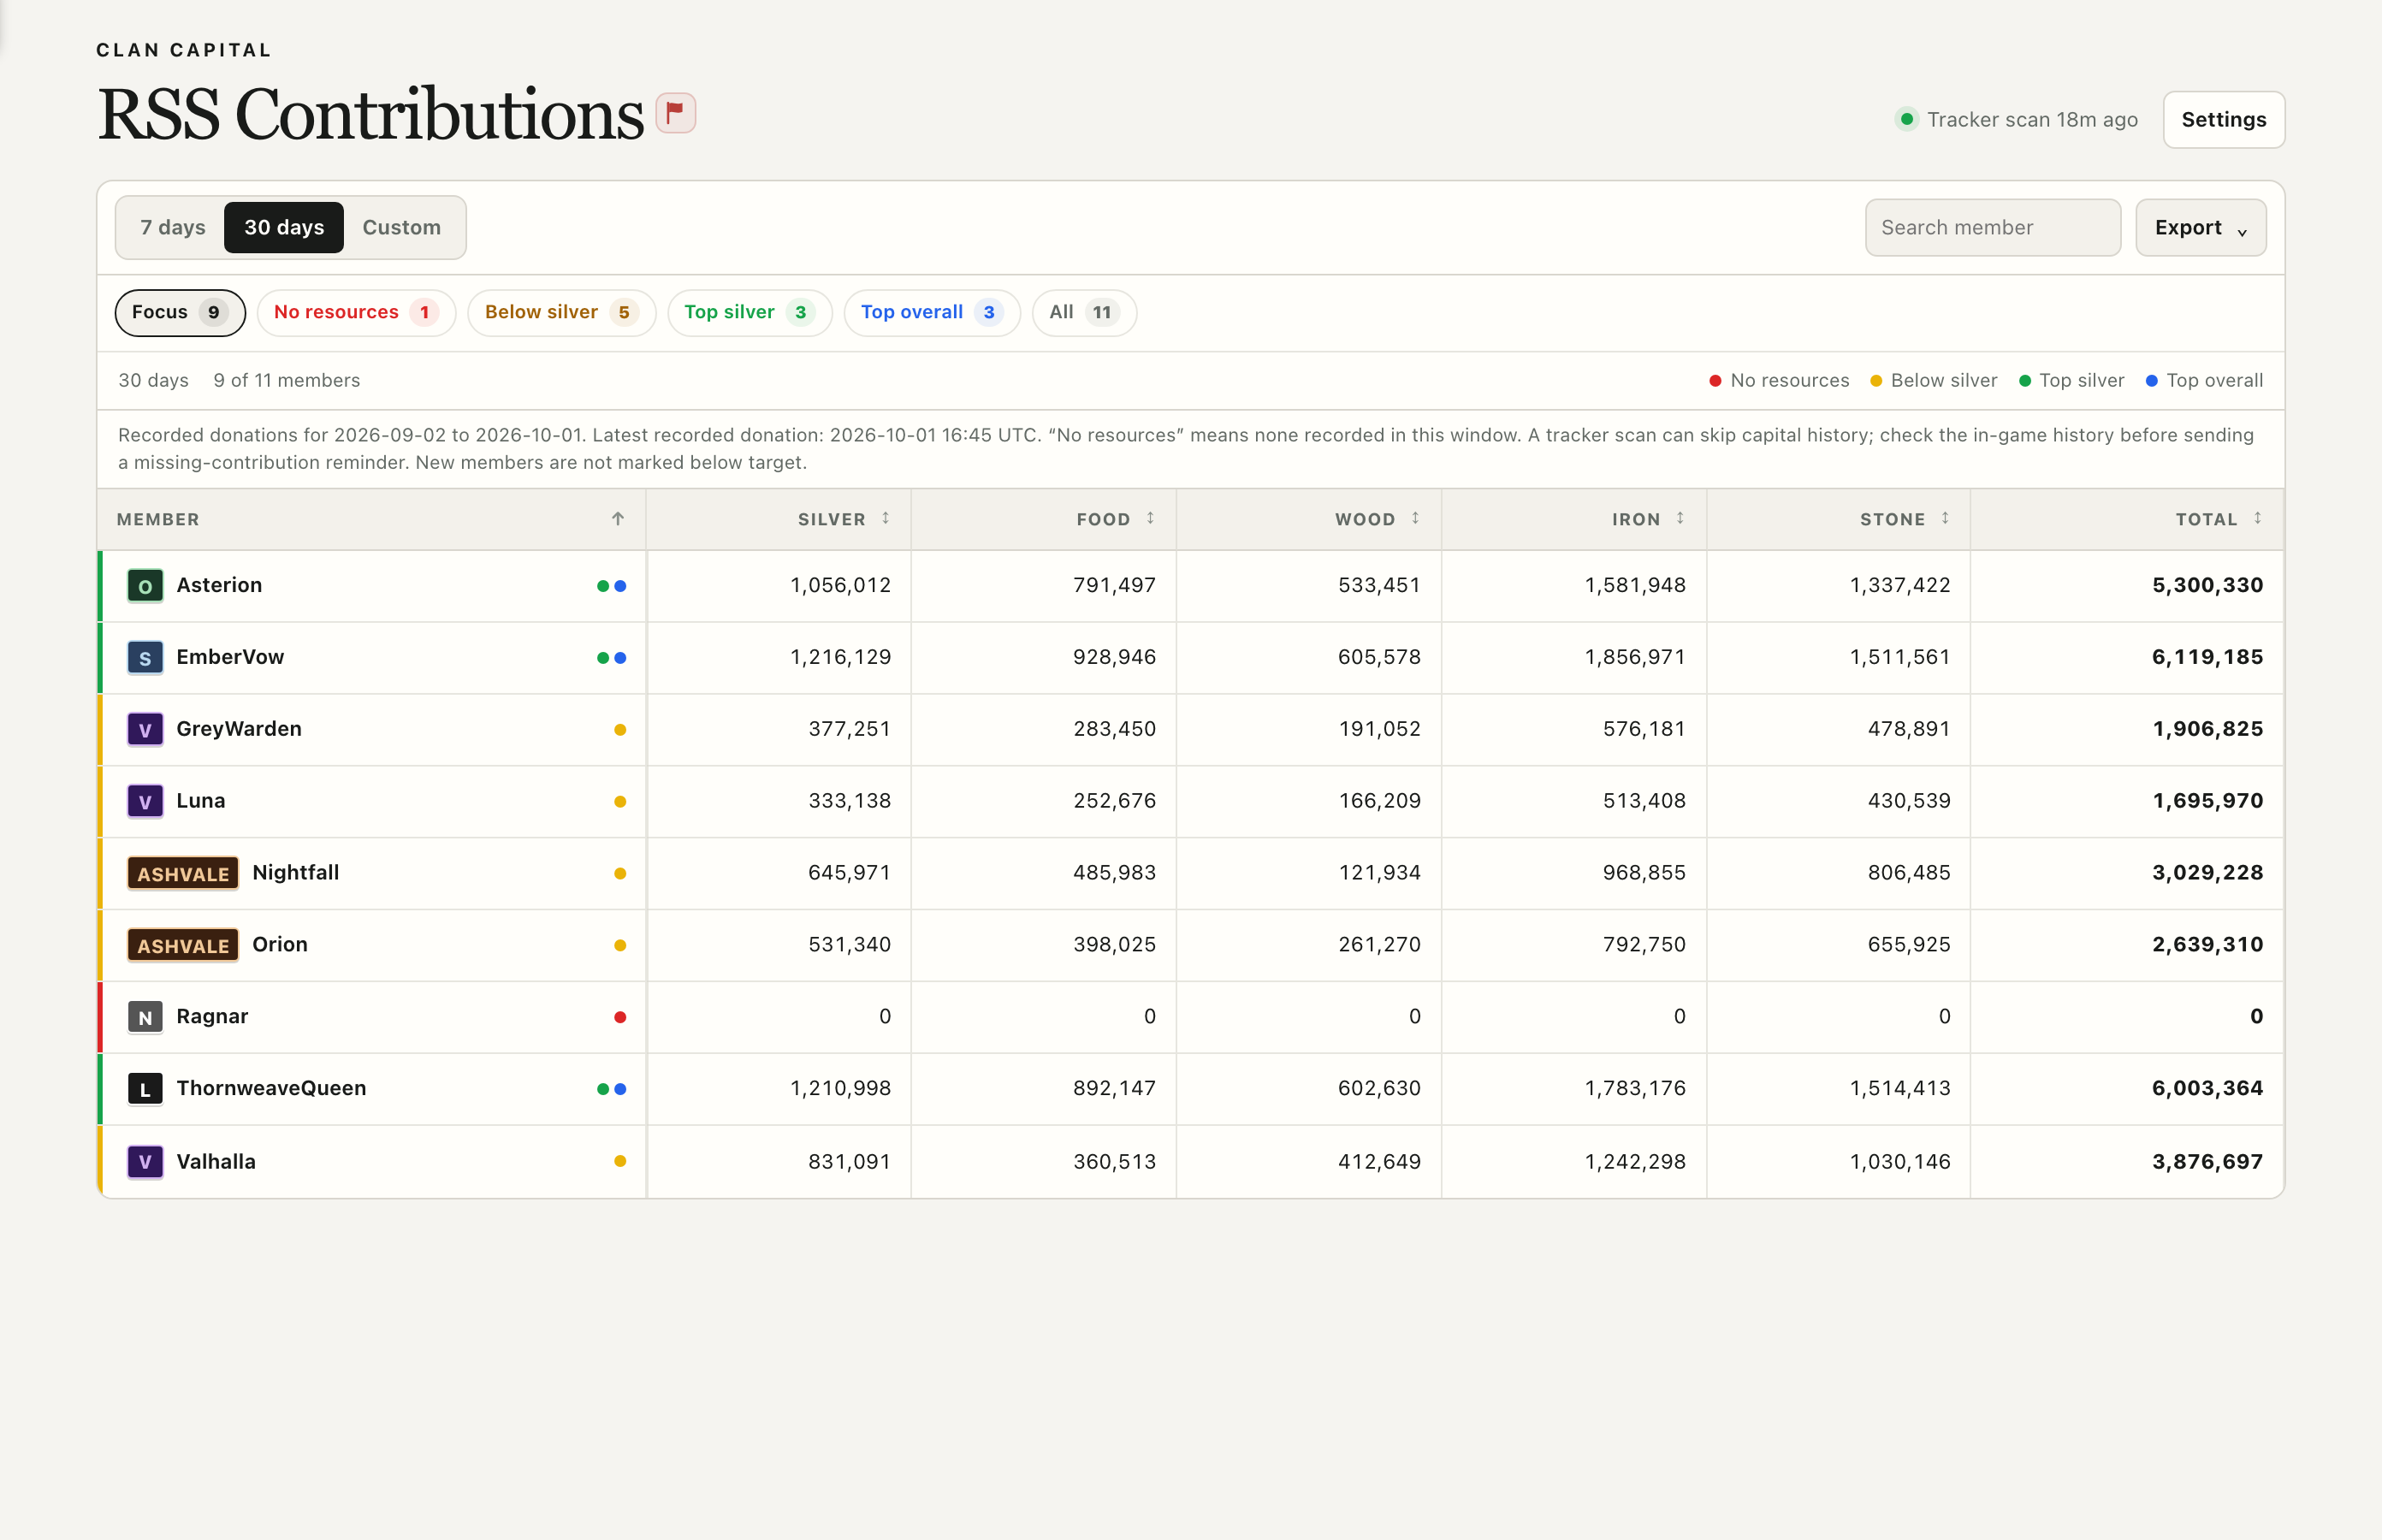Screen dimensions: 2382x1540
Task: Filter by No resources
Action: pyautogui.click(x=356, y=312)
